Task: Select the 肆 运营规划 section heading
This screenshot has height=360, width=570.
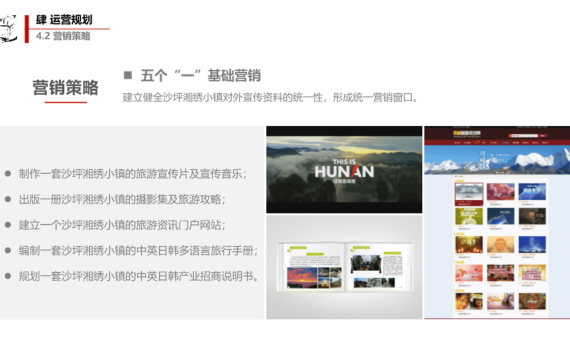Action: tap(64, 20)
